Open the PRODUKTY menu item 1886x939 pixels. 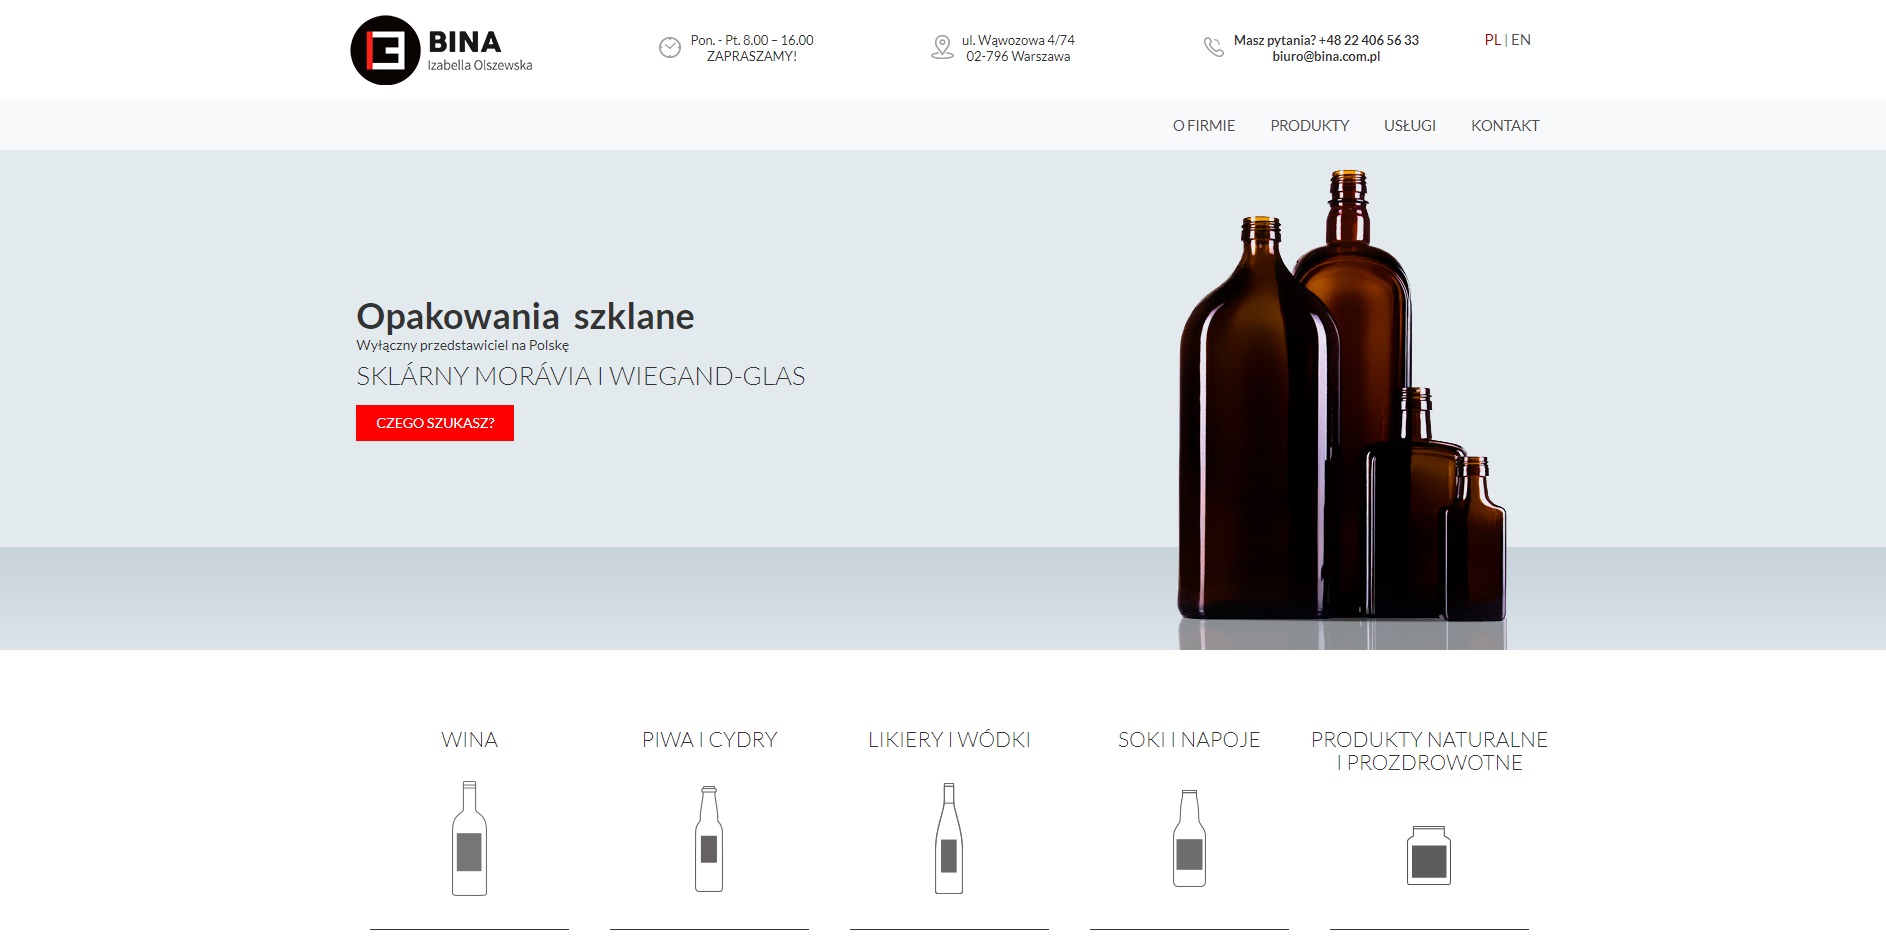(x=1310, y=125)
